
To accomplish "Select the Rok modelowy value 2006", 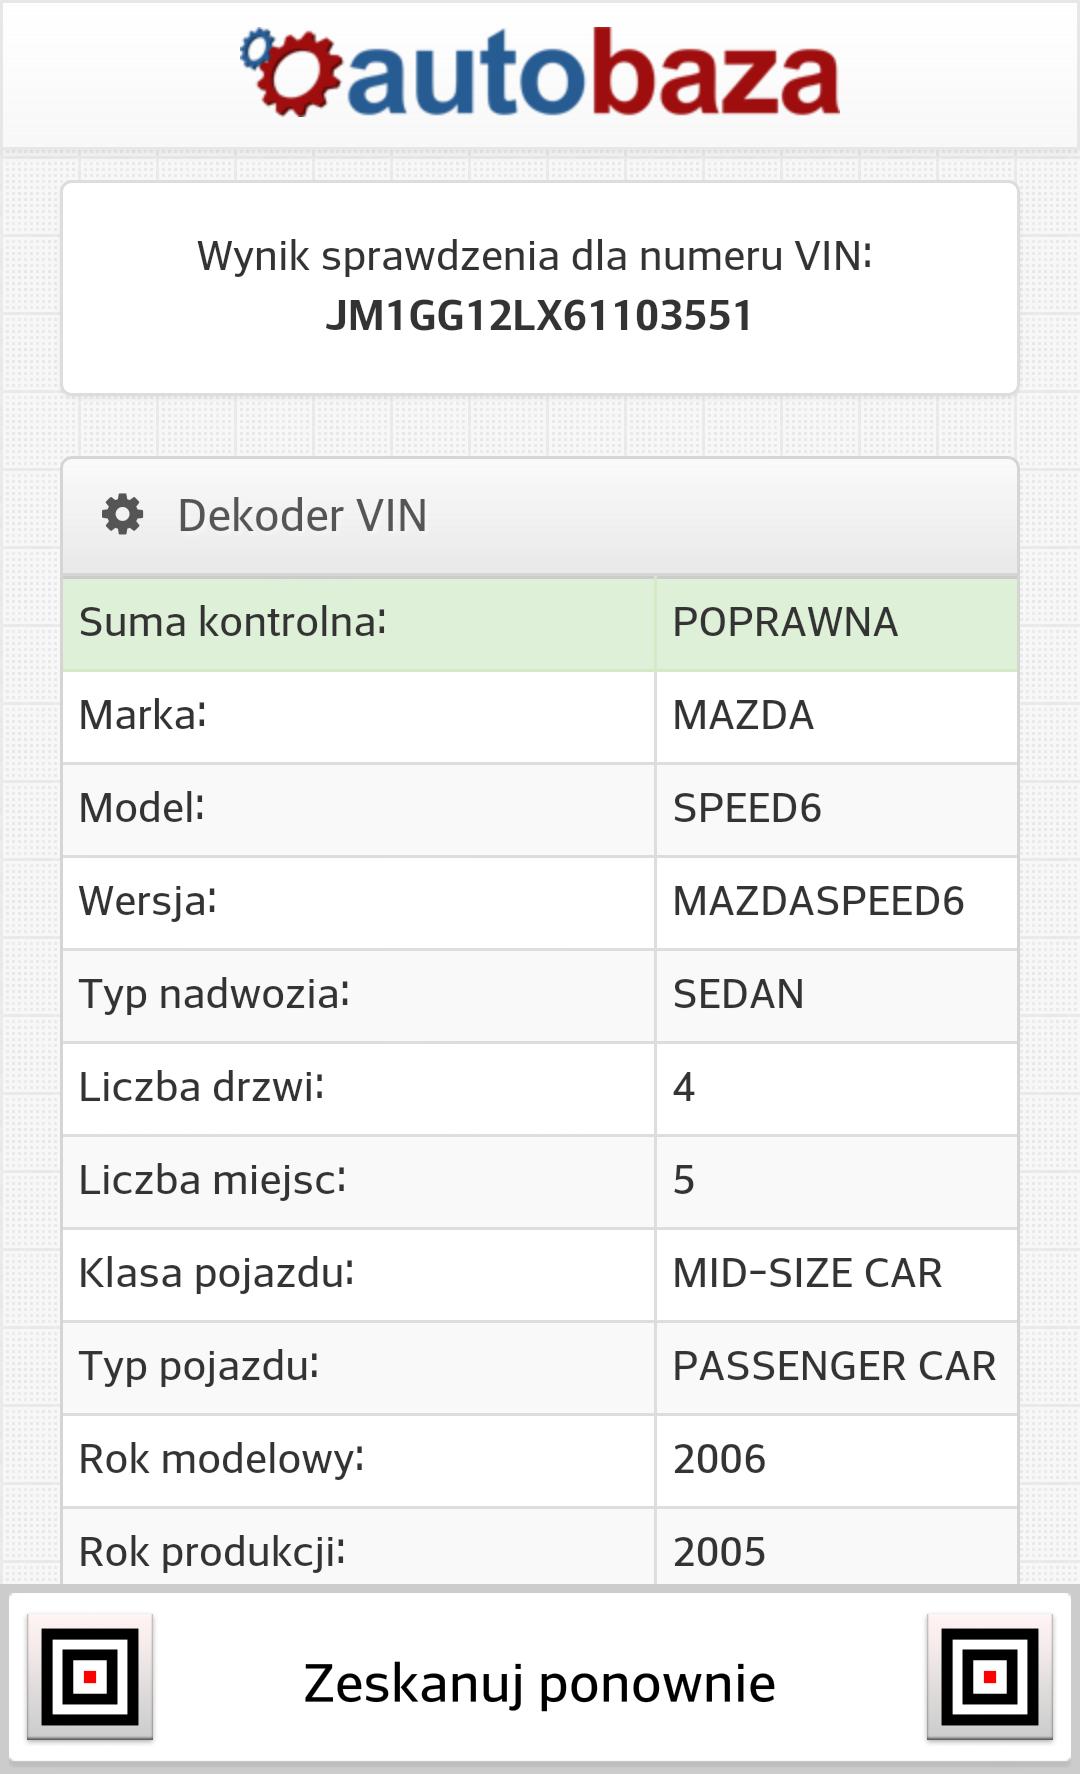I will point(720,1459).
